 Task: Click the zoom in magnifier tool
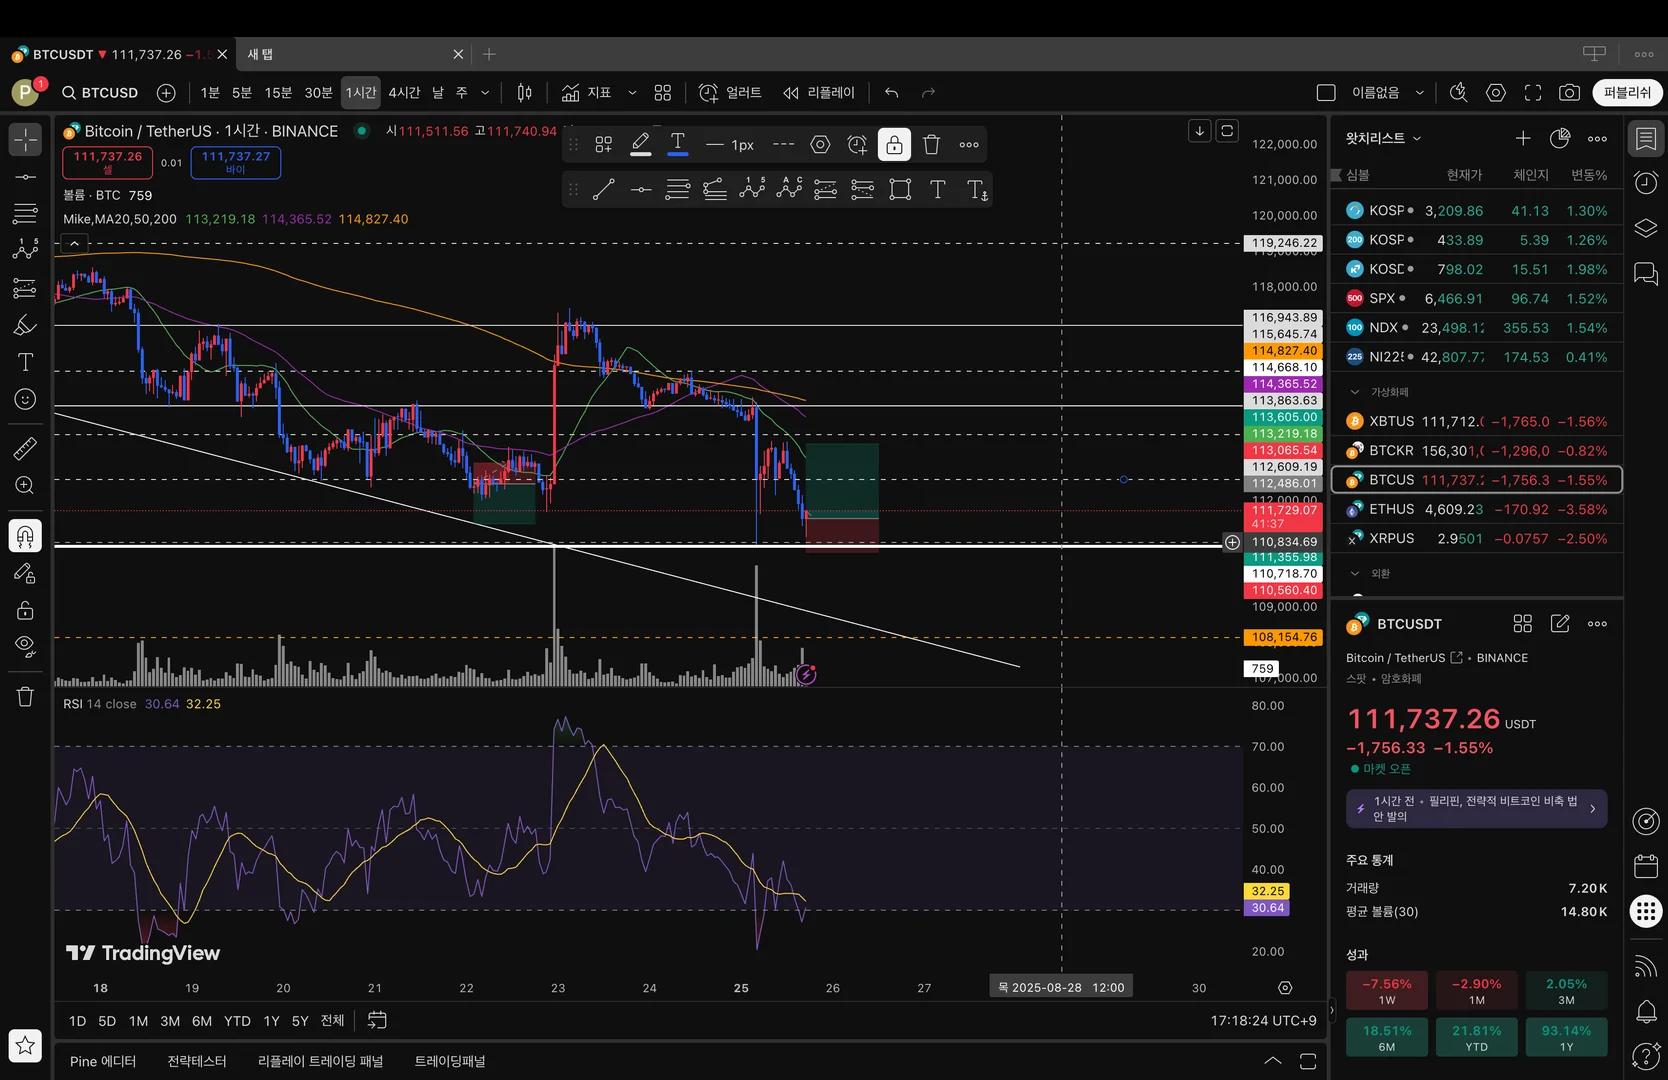[x=25, y=486]
